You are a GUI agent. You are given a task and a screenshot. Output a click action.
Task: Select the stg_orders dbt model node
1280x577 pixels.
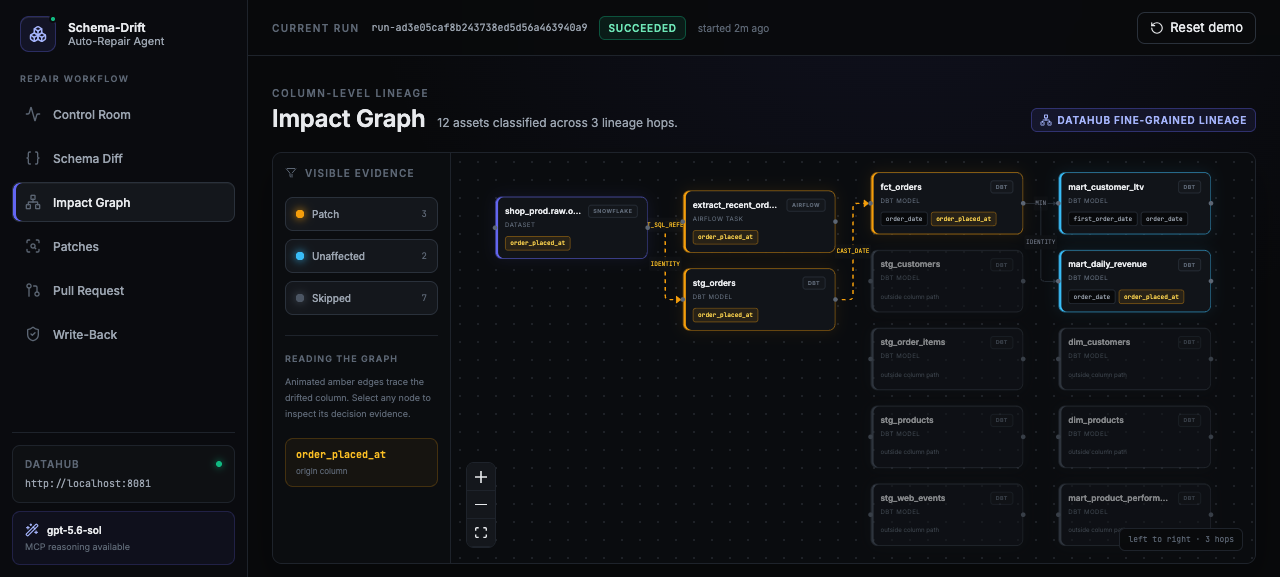pyautogui.click(x=760, y=299)
